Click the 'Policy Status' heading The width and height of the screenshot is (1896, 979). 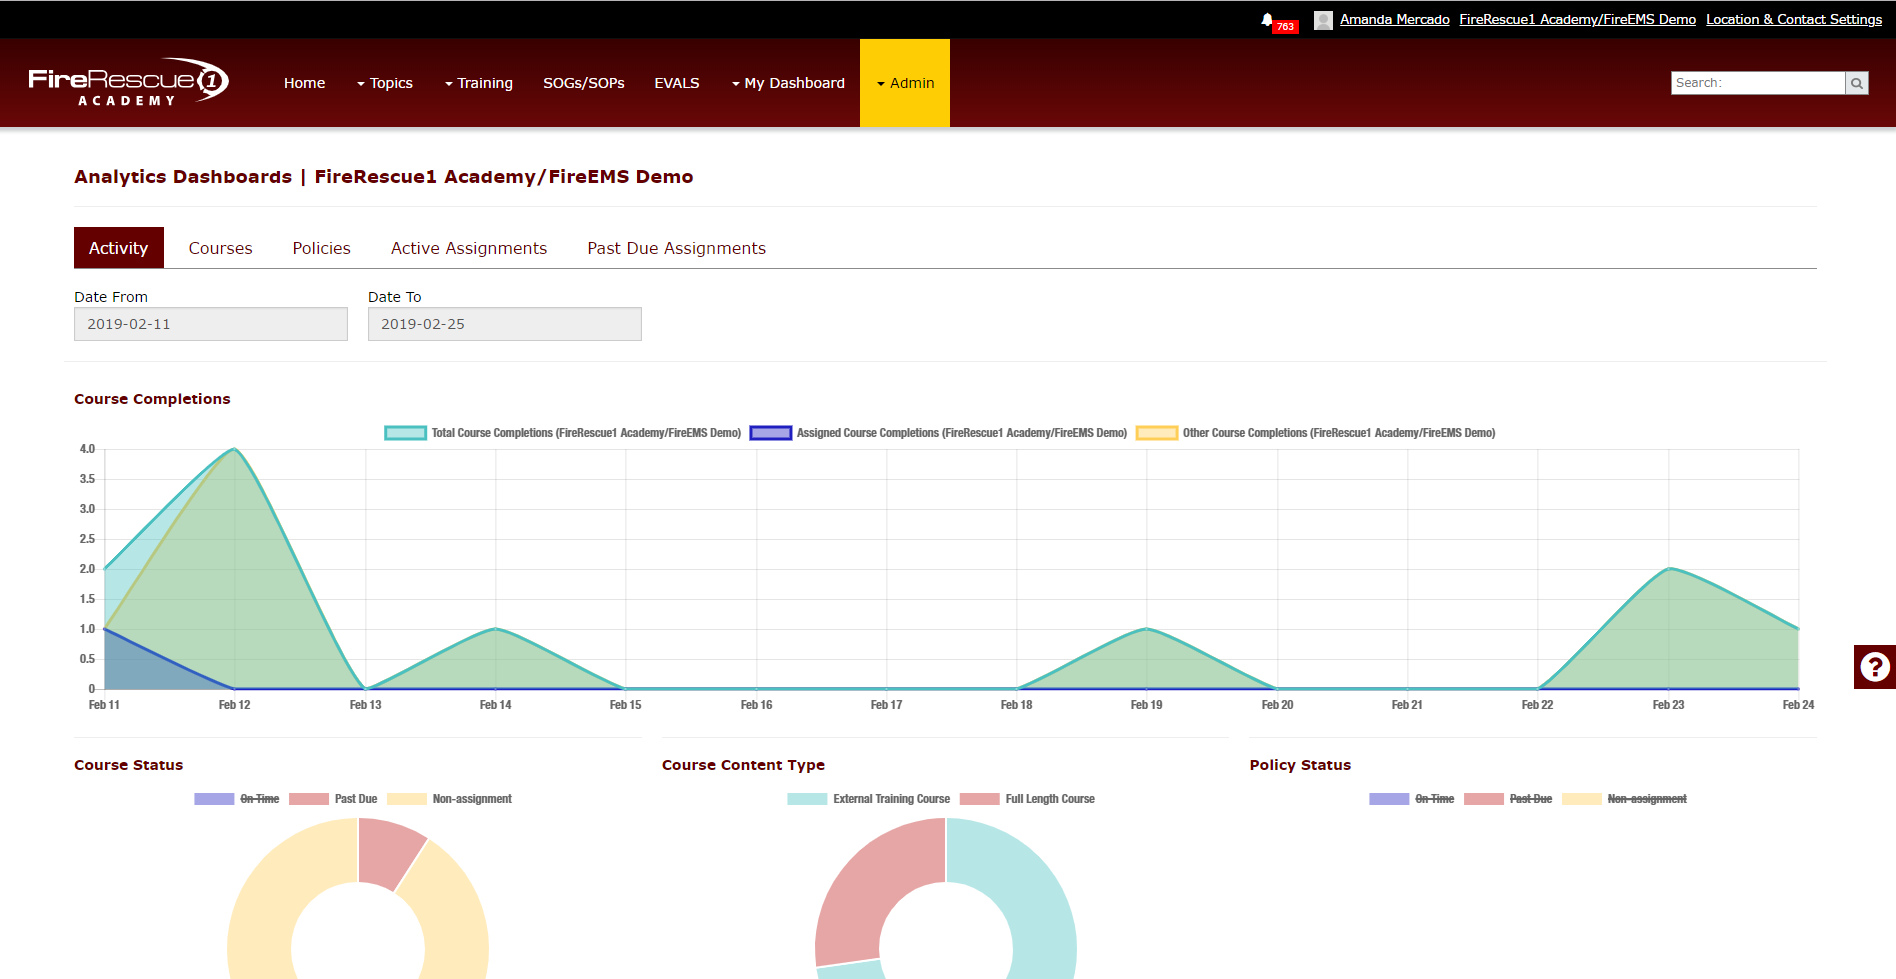coord(1300,765)
